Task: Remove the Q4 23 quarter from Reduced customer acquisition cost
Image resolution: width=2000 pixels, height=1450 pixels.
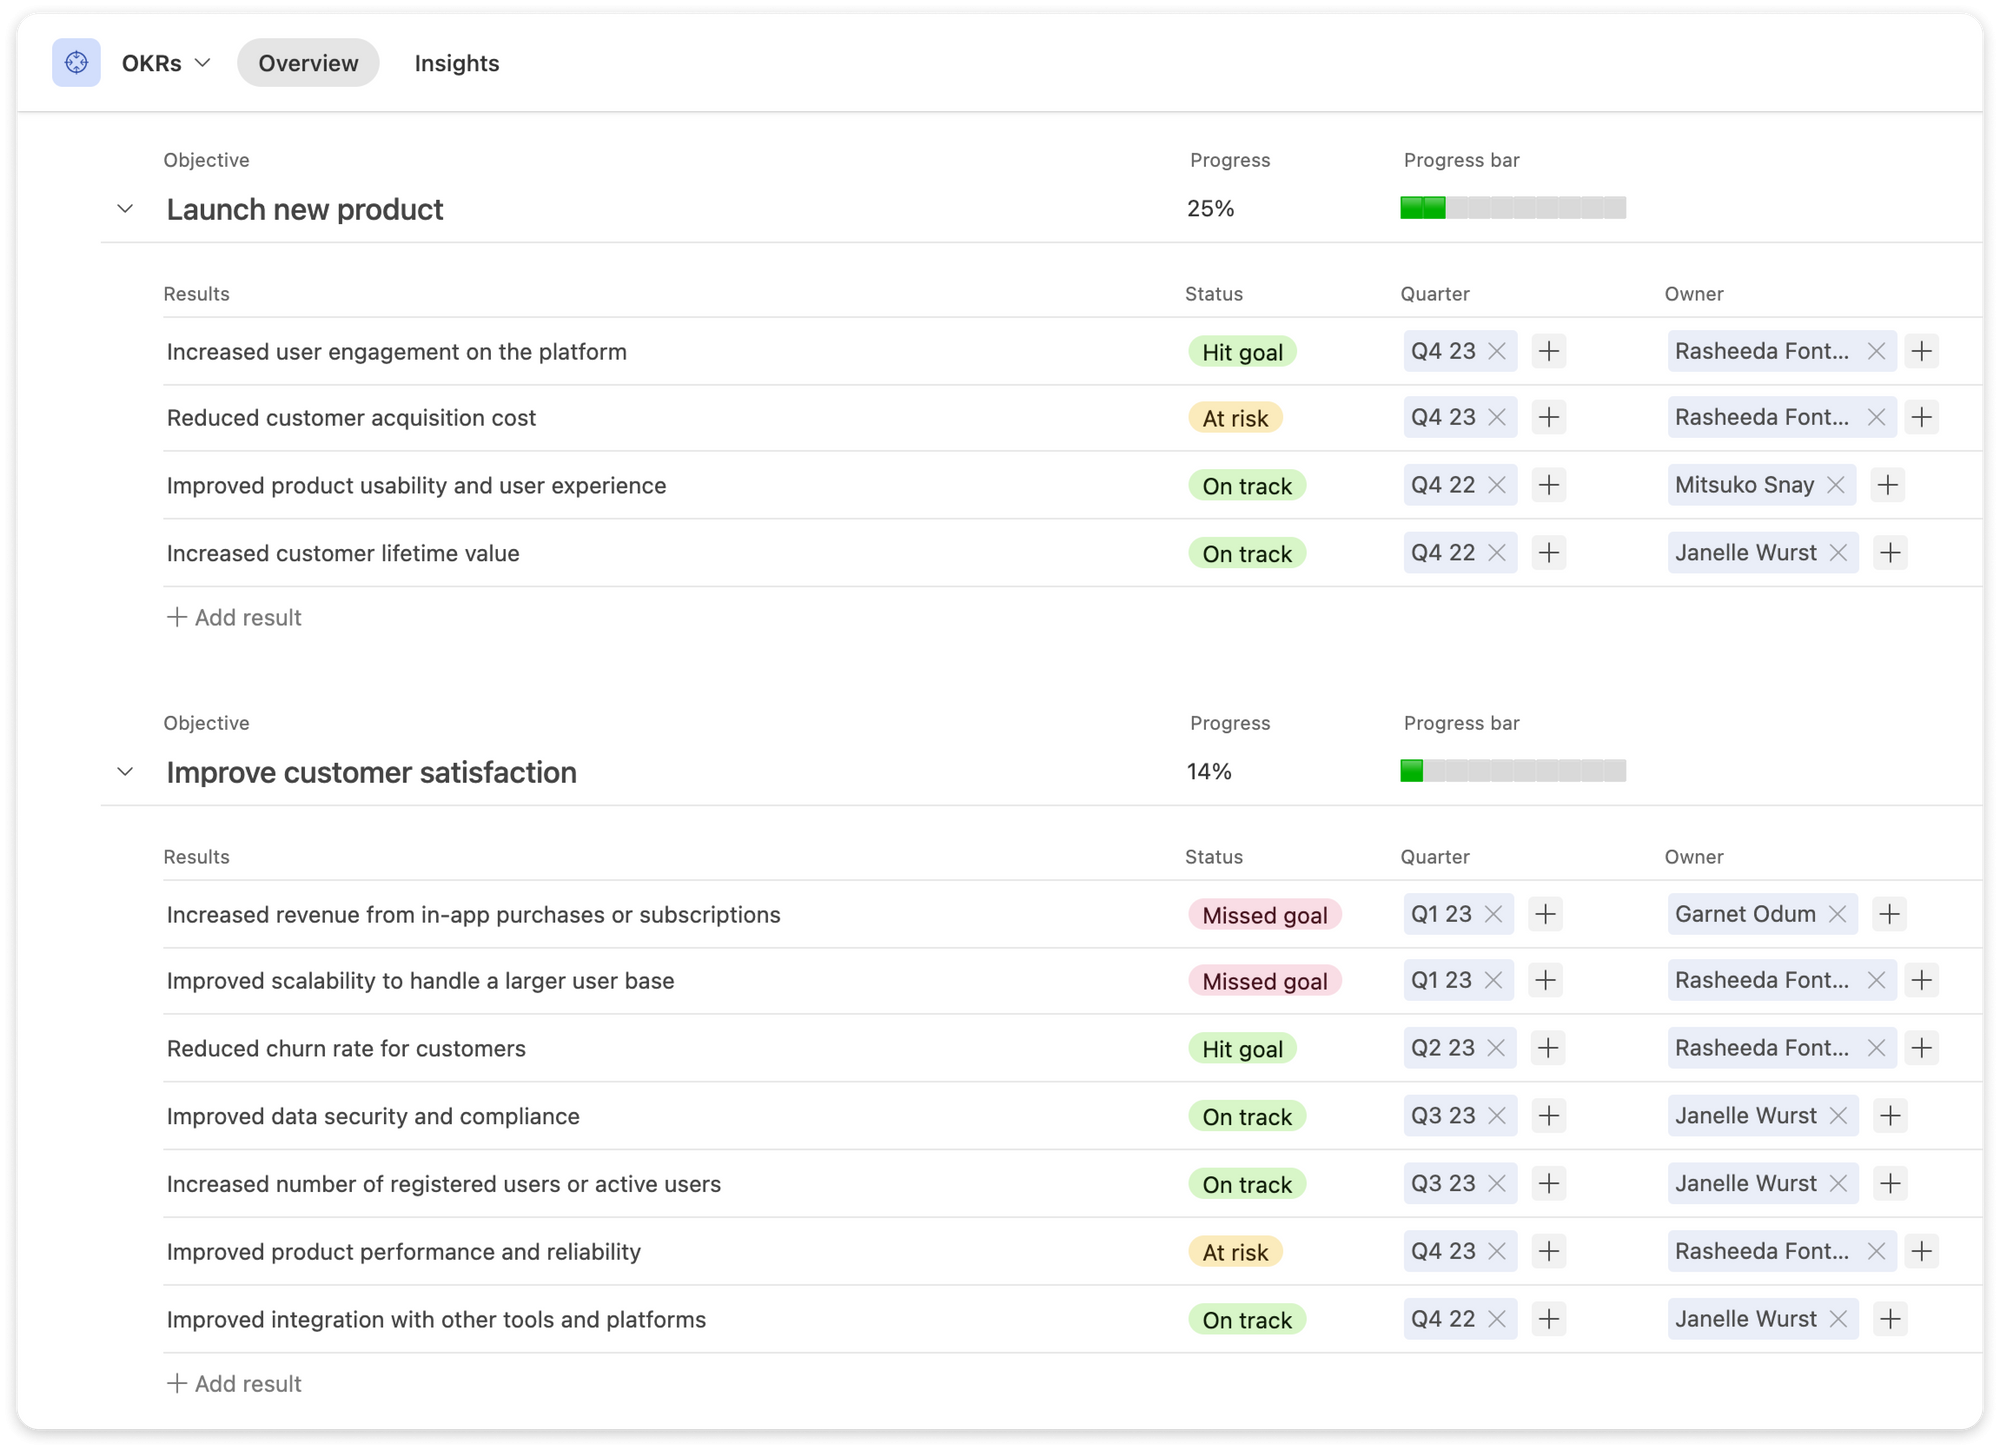Action: coord(1496,417)
